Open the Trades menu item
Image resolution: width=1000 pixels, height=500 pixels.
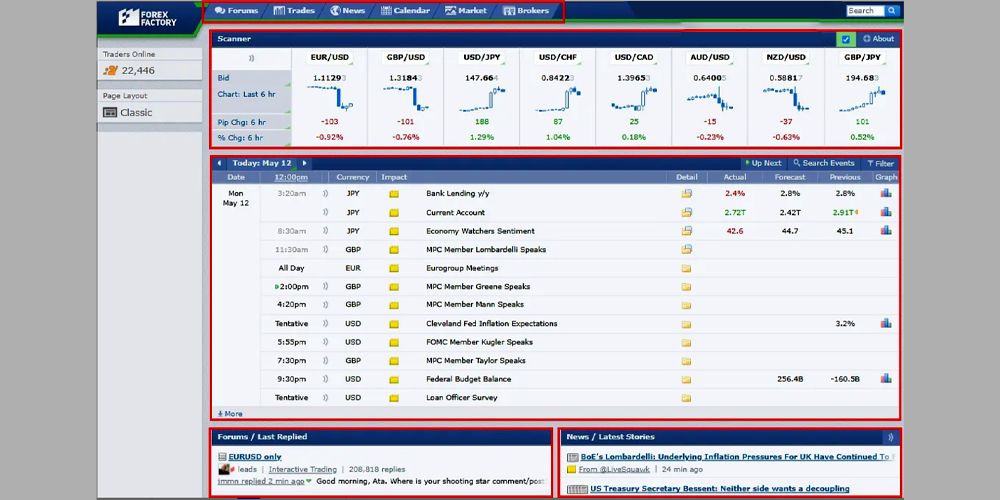(293, 11)
